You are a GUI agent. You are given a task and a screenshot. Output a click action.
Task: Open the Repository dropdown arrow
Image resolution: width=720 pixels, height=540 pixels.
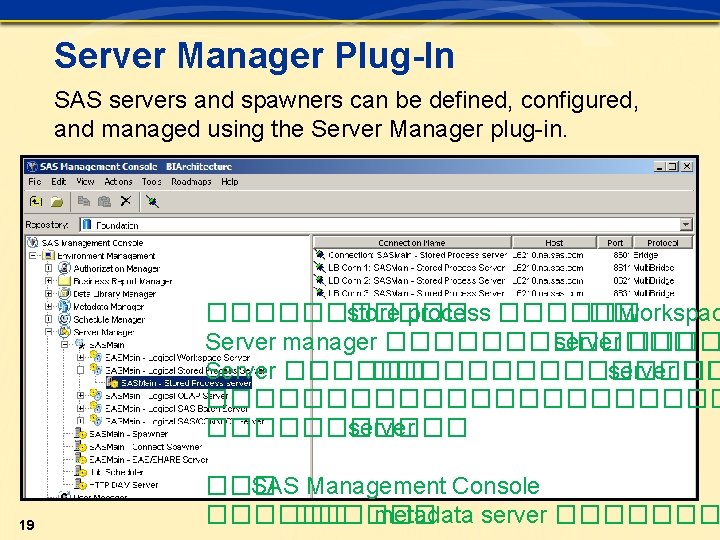point(686,225)
